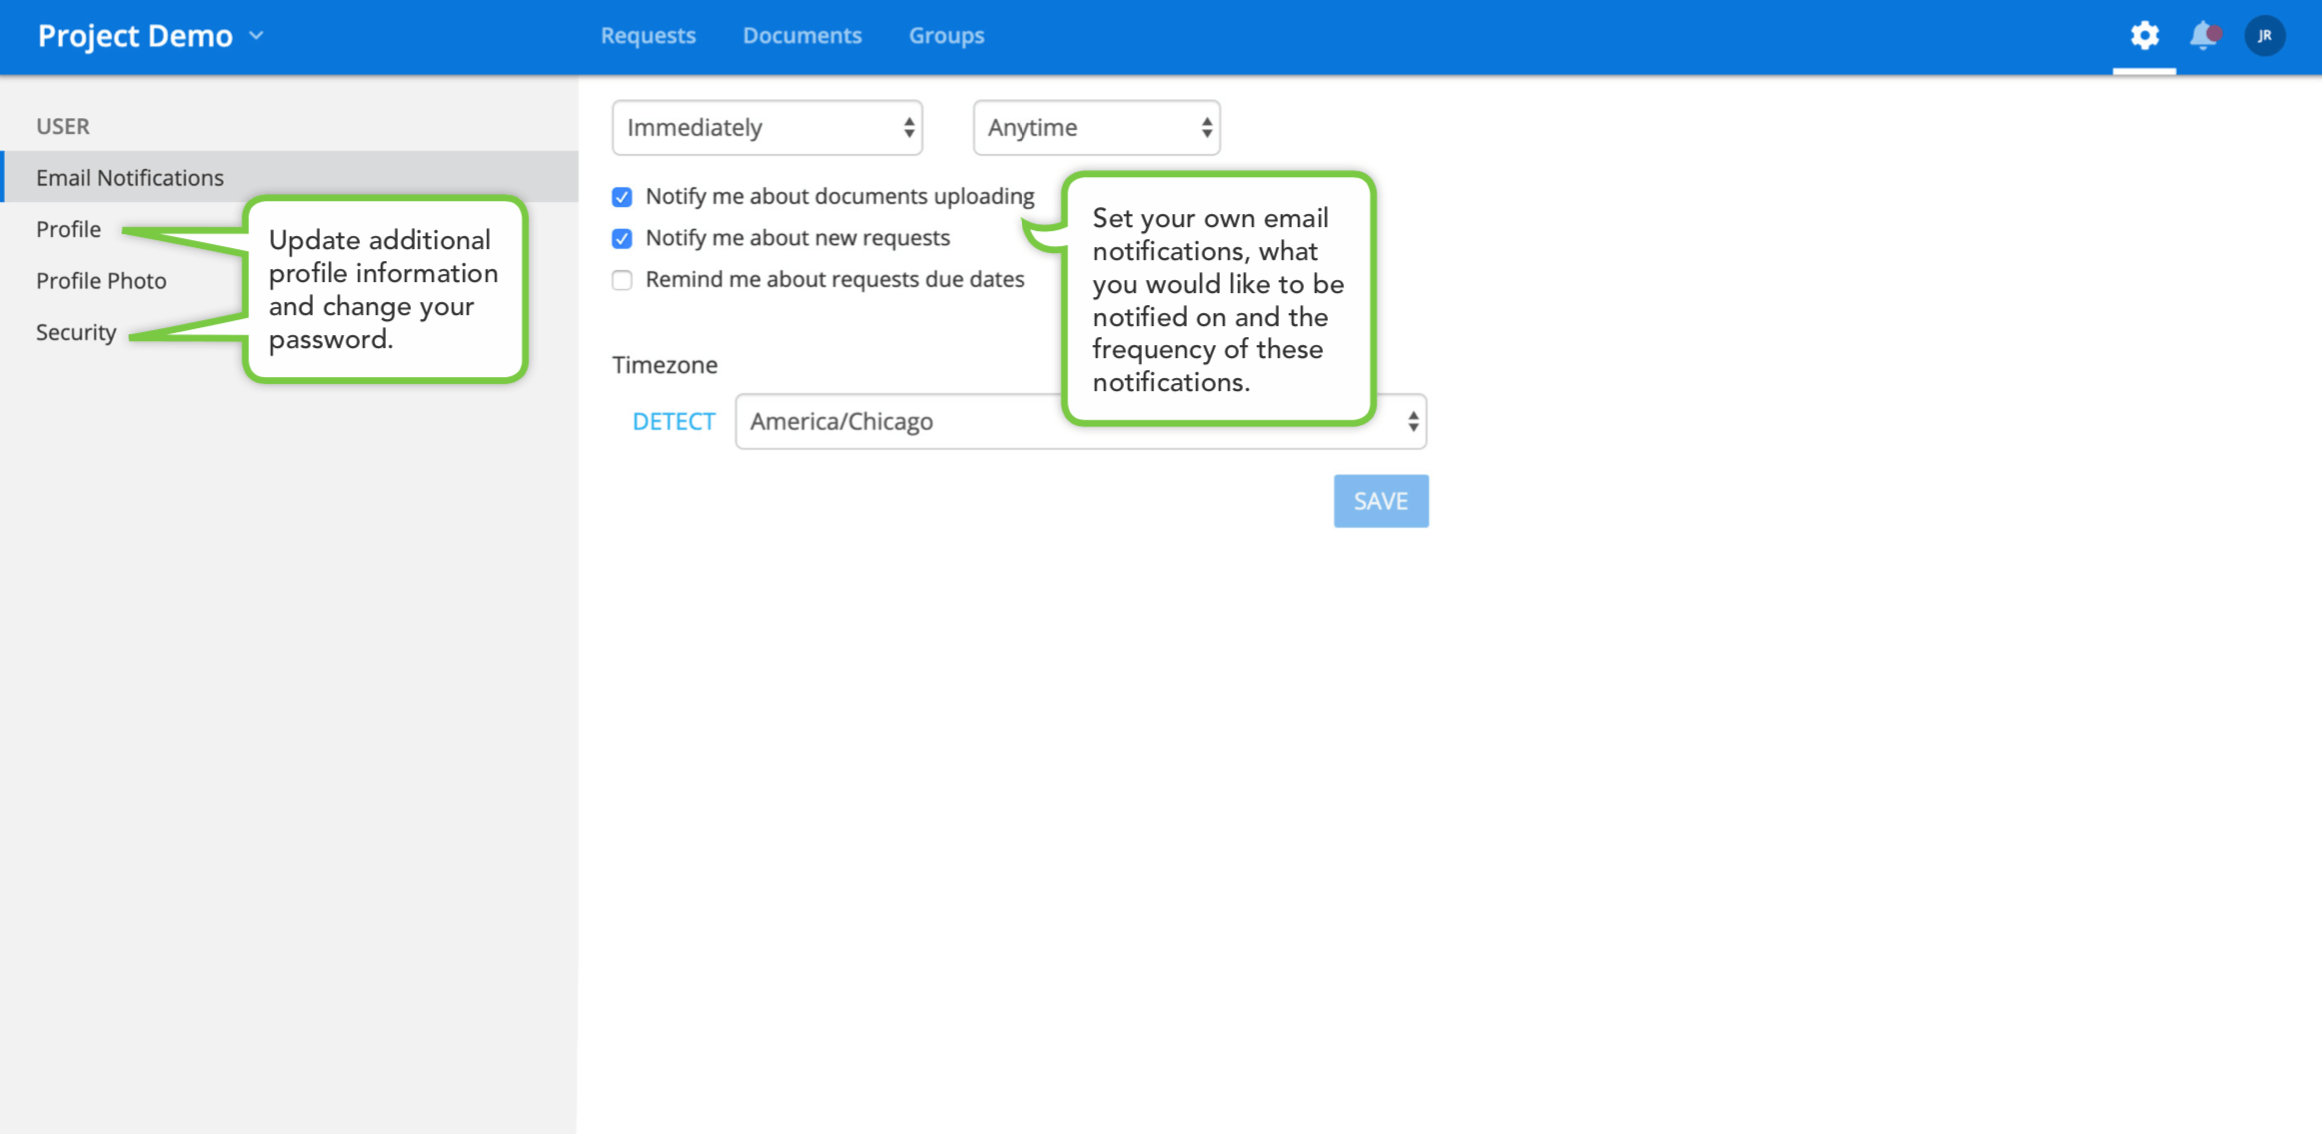The width and height of the screenshot is (2322, 1134).
Task: Open the Anytime time dropdown
Action: [x=1096, y=128]
